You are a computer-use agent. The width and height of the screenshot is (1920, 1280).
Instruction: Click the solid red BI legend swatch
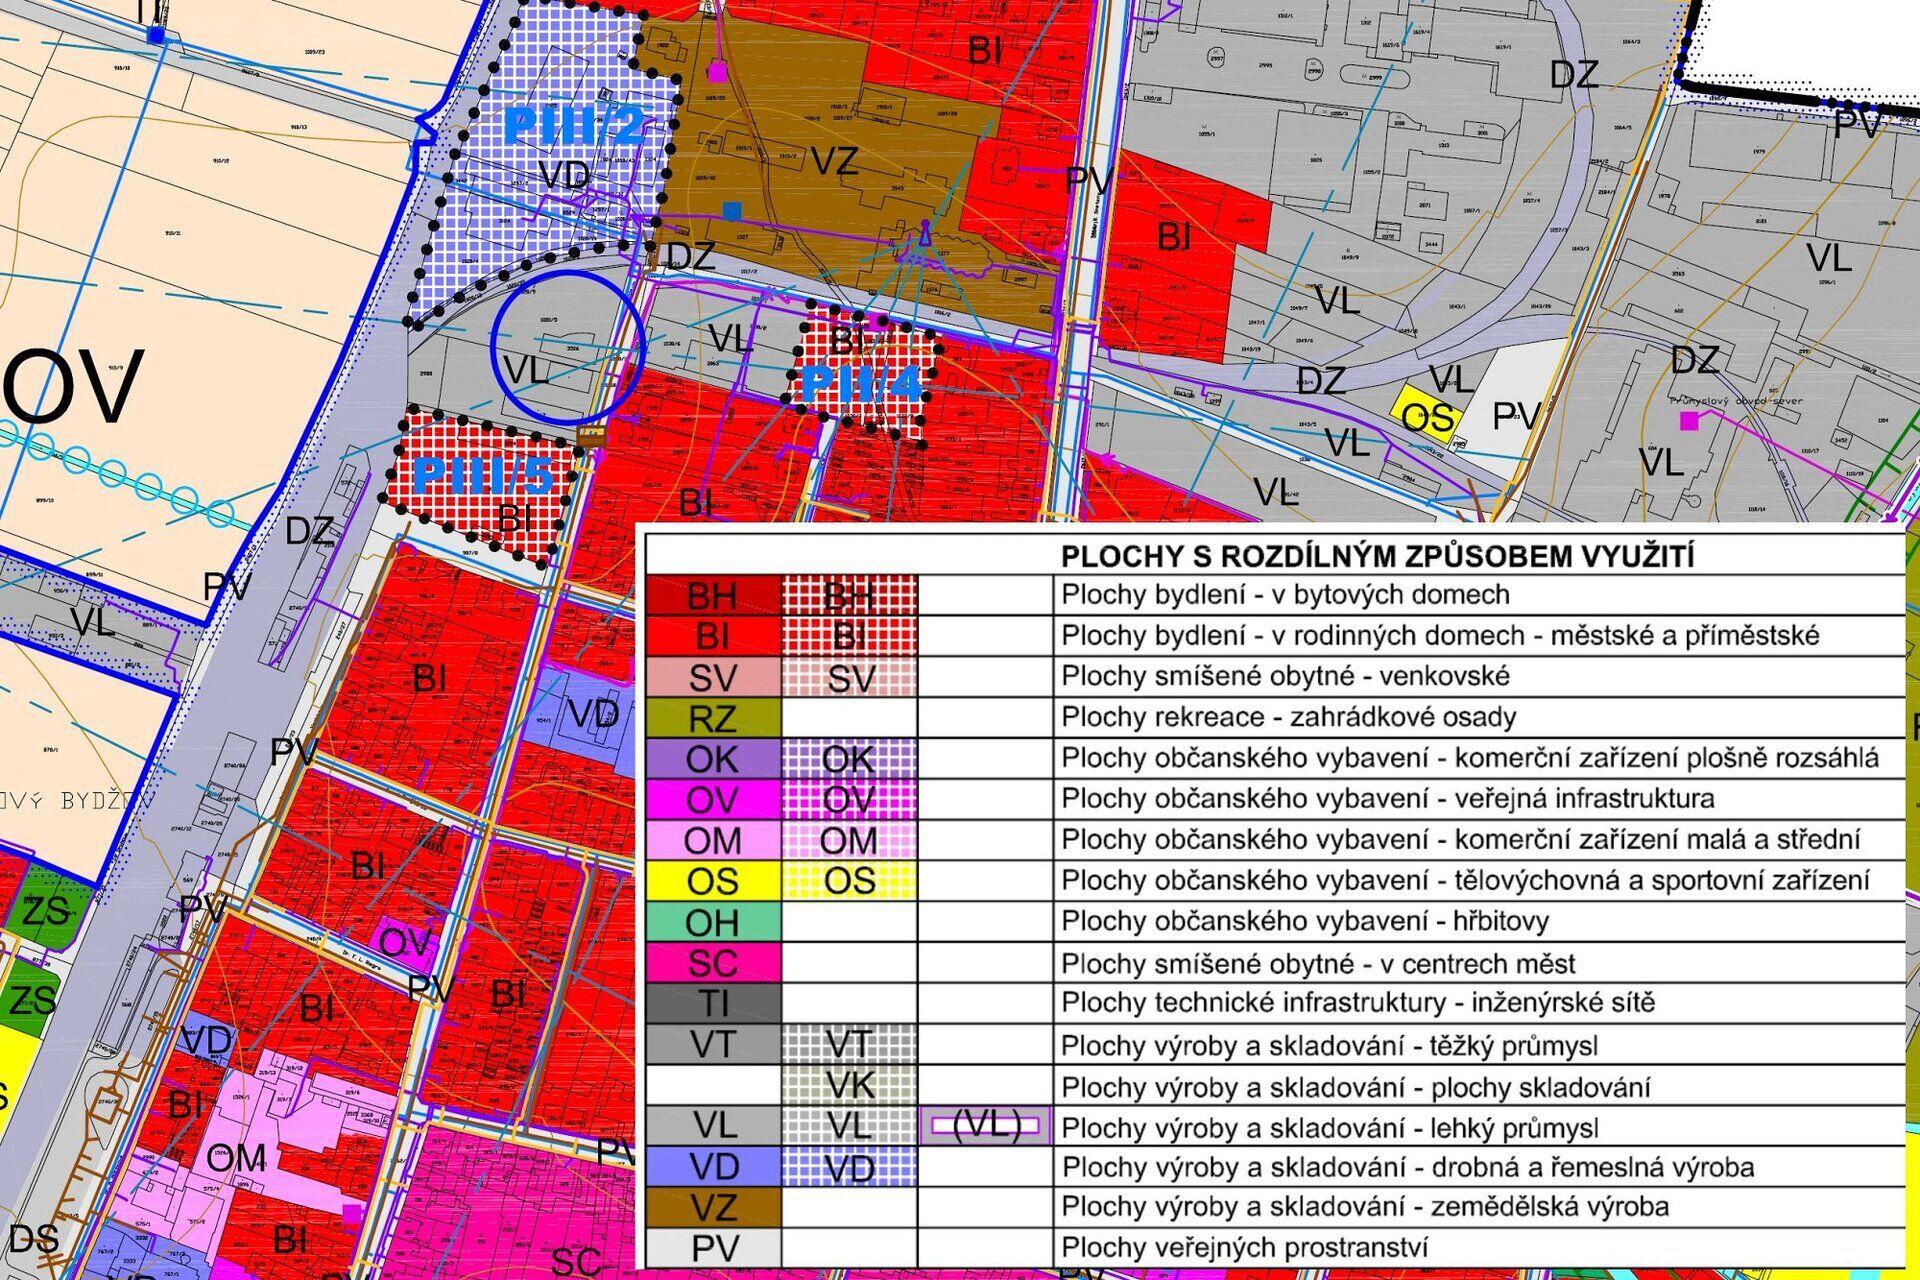(x=712, y=636)
